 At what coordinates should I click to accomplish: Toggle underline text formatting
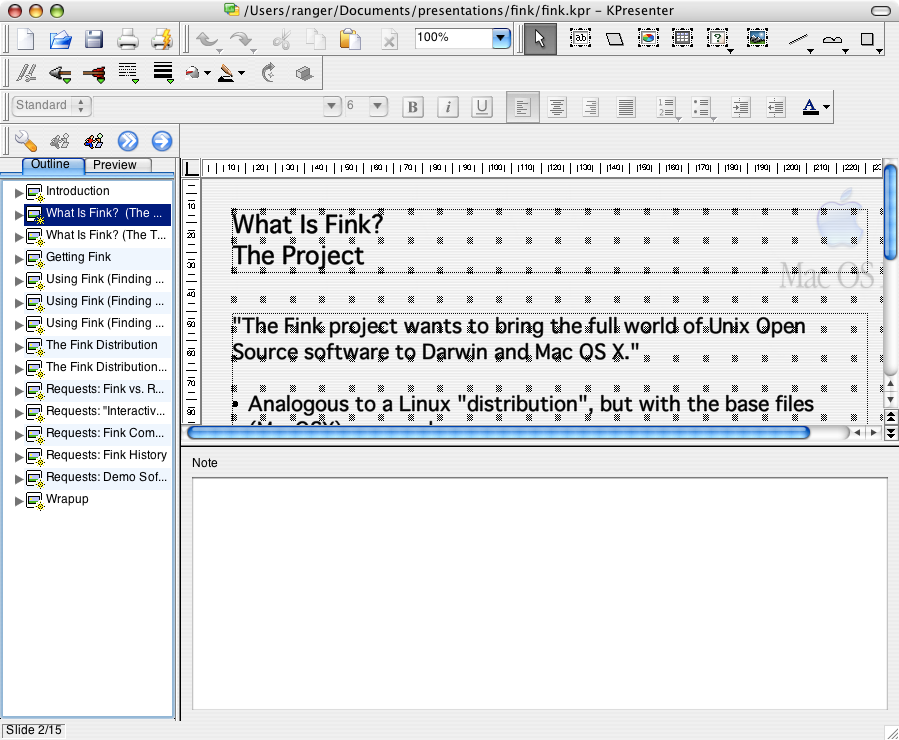[x=482, y=107]
